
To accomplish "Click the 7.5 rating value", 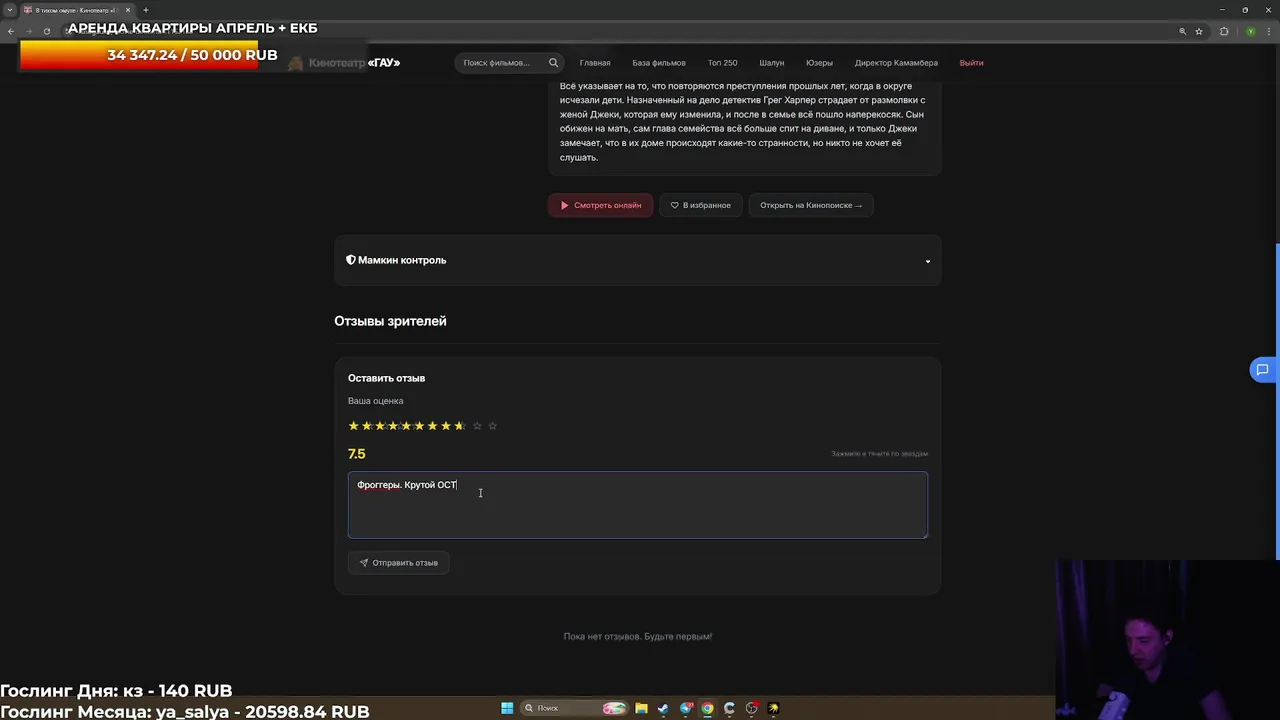I will click(x=356, y=454).
